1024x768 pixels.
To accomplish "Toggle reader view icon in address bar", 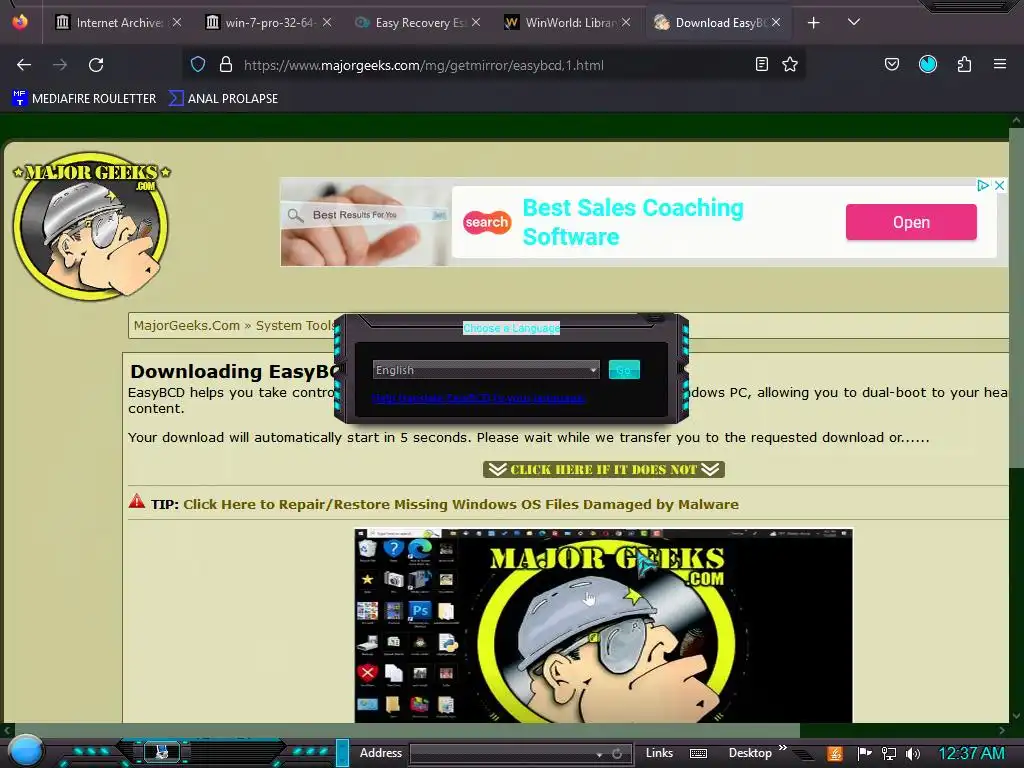I will (761, 64).
